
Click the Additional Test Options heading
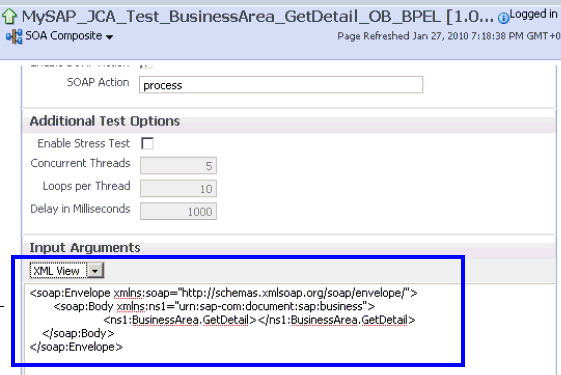(104, 121)
